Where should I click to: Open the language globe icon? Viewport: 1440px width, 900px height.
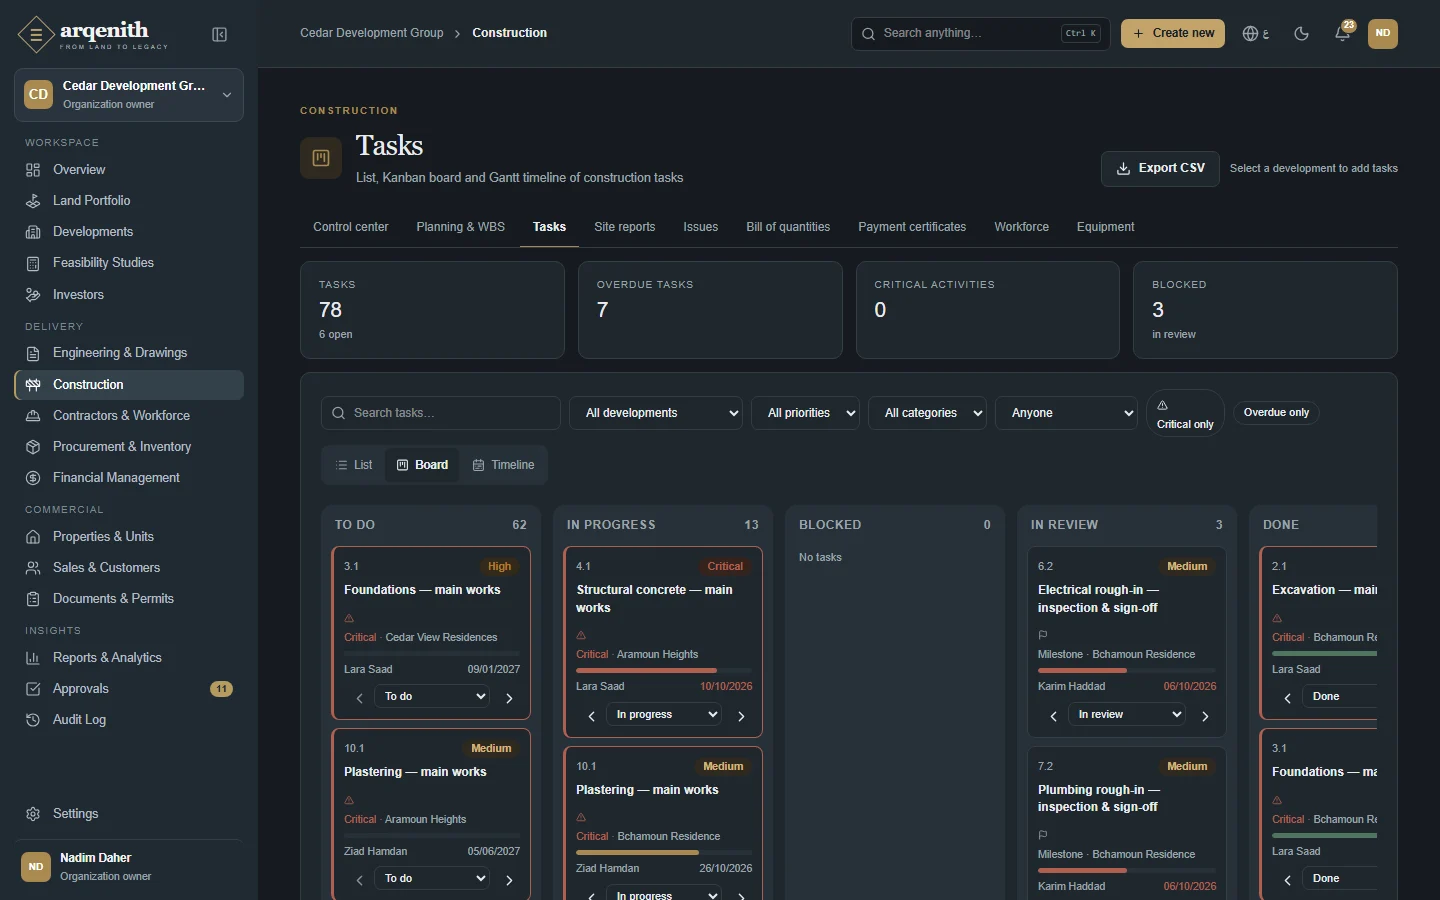[1255, 34]
